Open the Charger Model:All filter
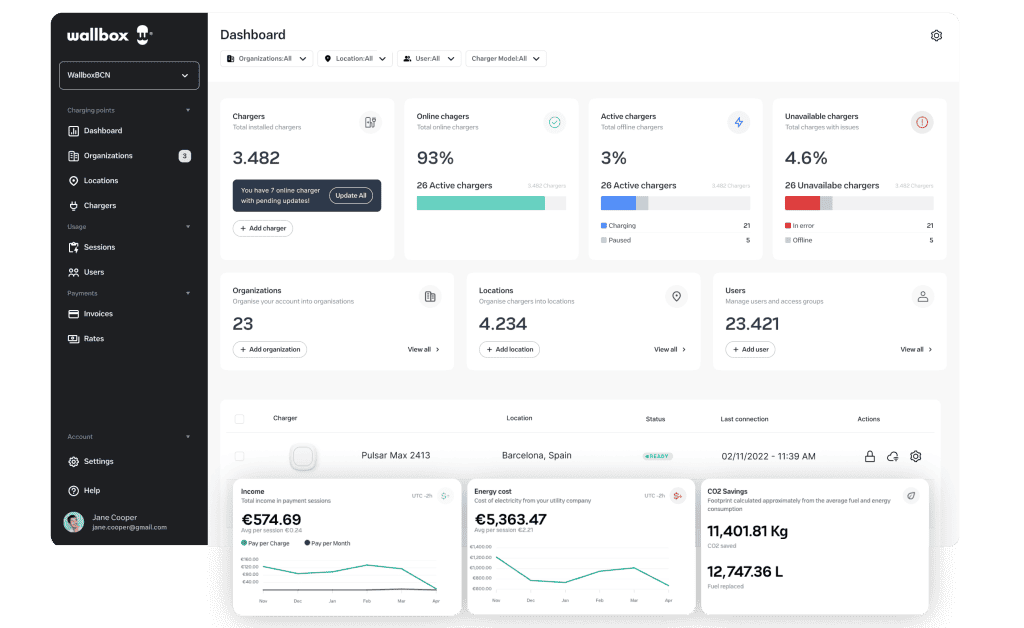This screenshot has width=1024, height=628. 506,59
